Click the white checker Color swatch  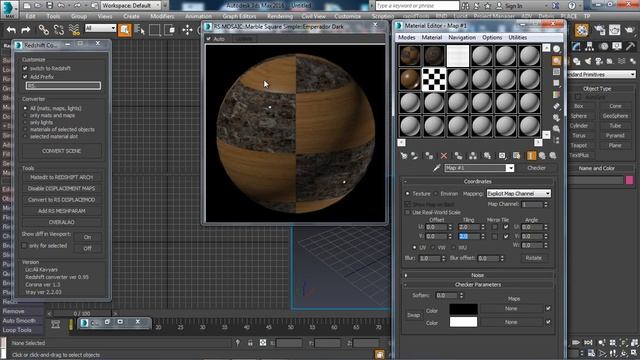coord(463,322)
